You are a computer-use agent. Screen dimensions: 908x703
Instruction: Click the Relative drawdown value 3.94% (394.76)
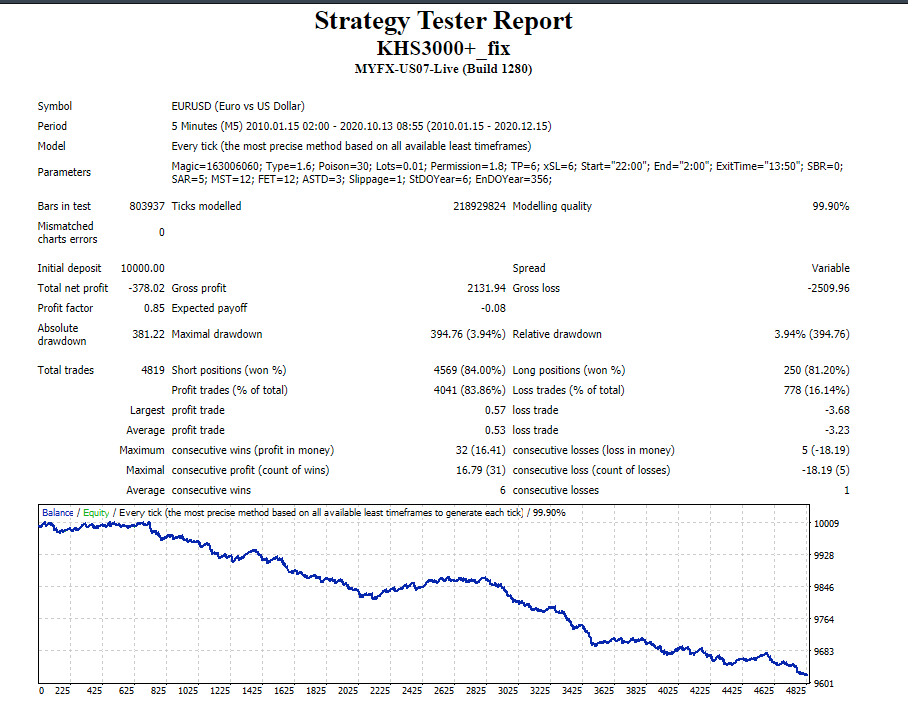[x=812, y=334]
